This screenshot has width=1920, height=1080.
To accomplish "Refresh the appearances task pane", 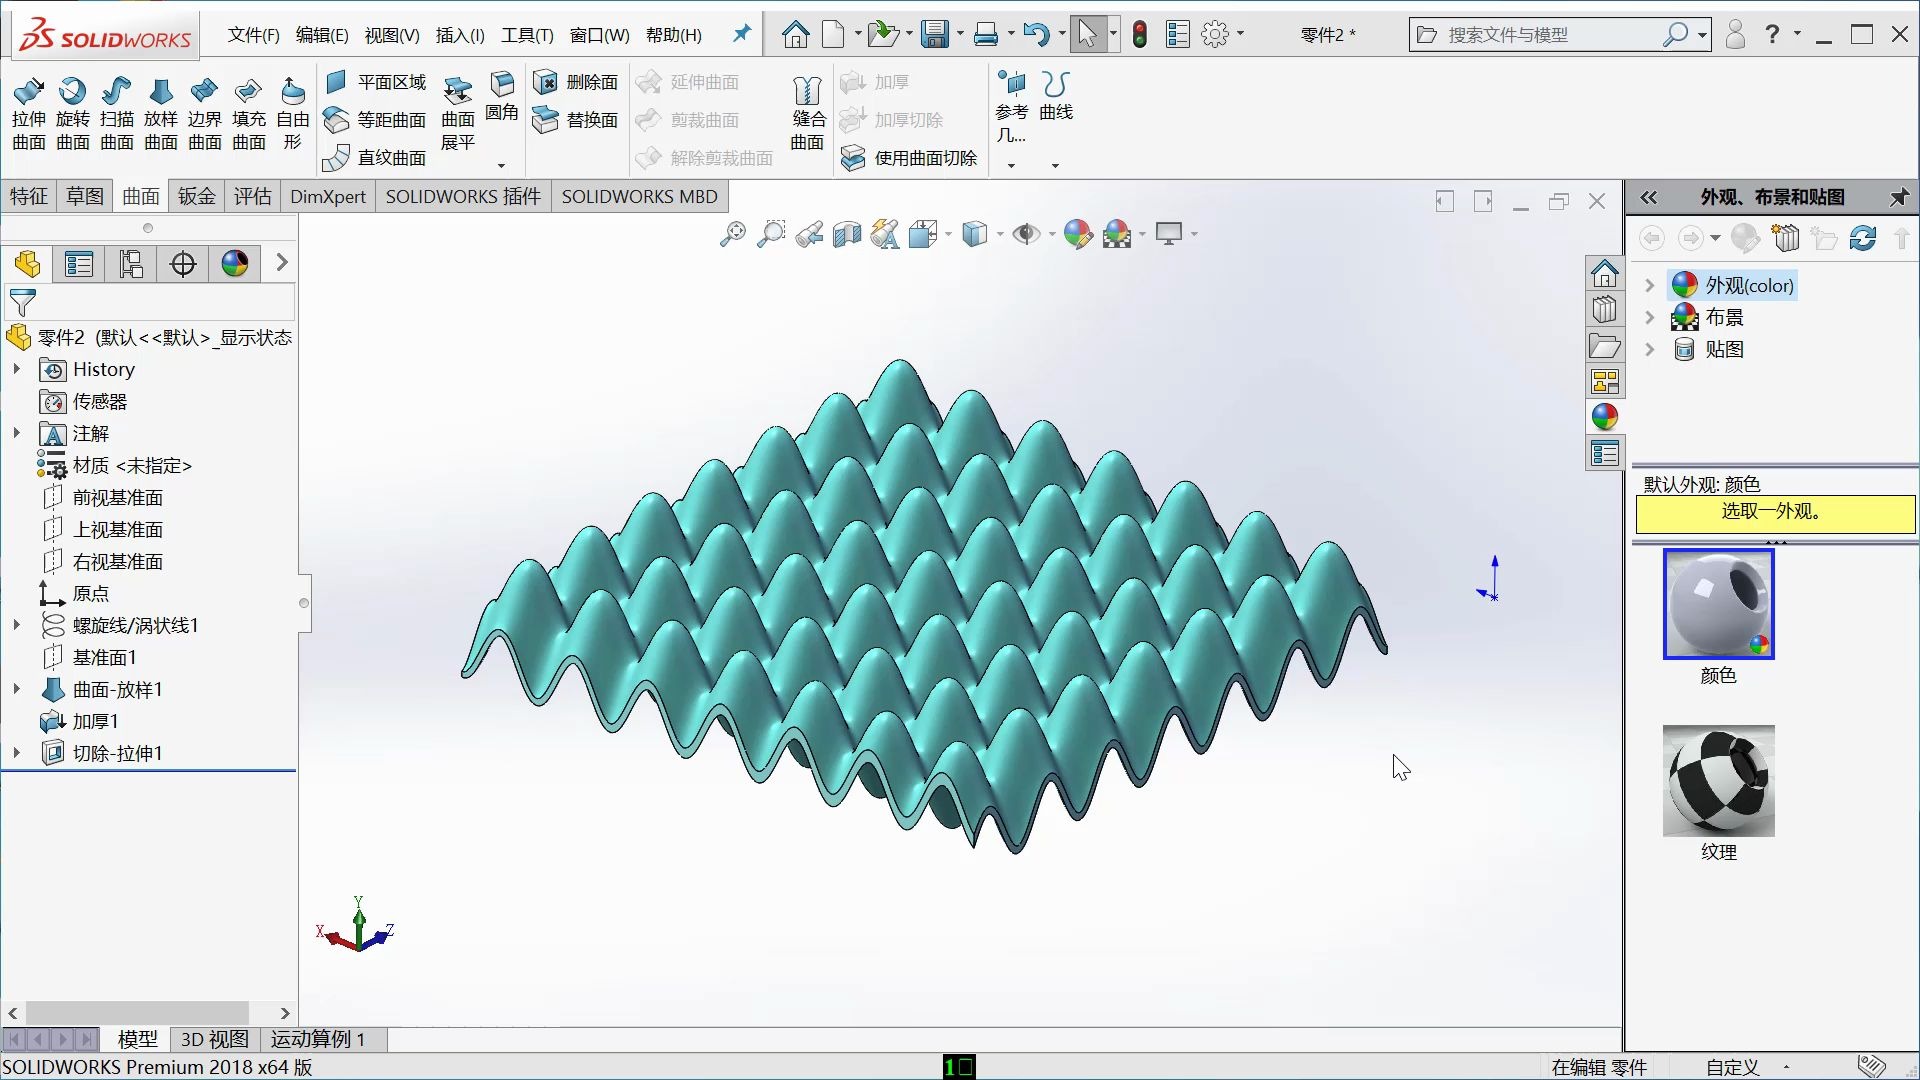I will click(1862, 238).
